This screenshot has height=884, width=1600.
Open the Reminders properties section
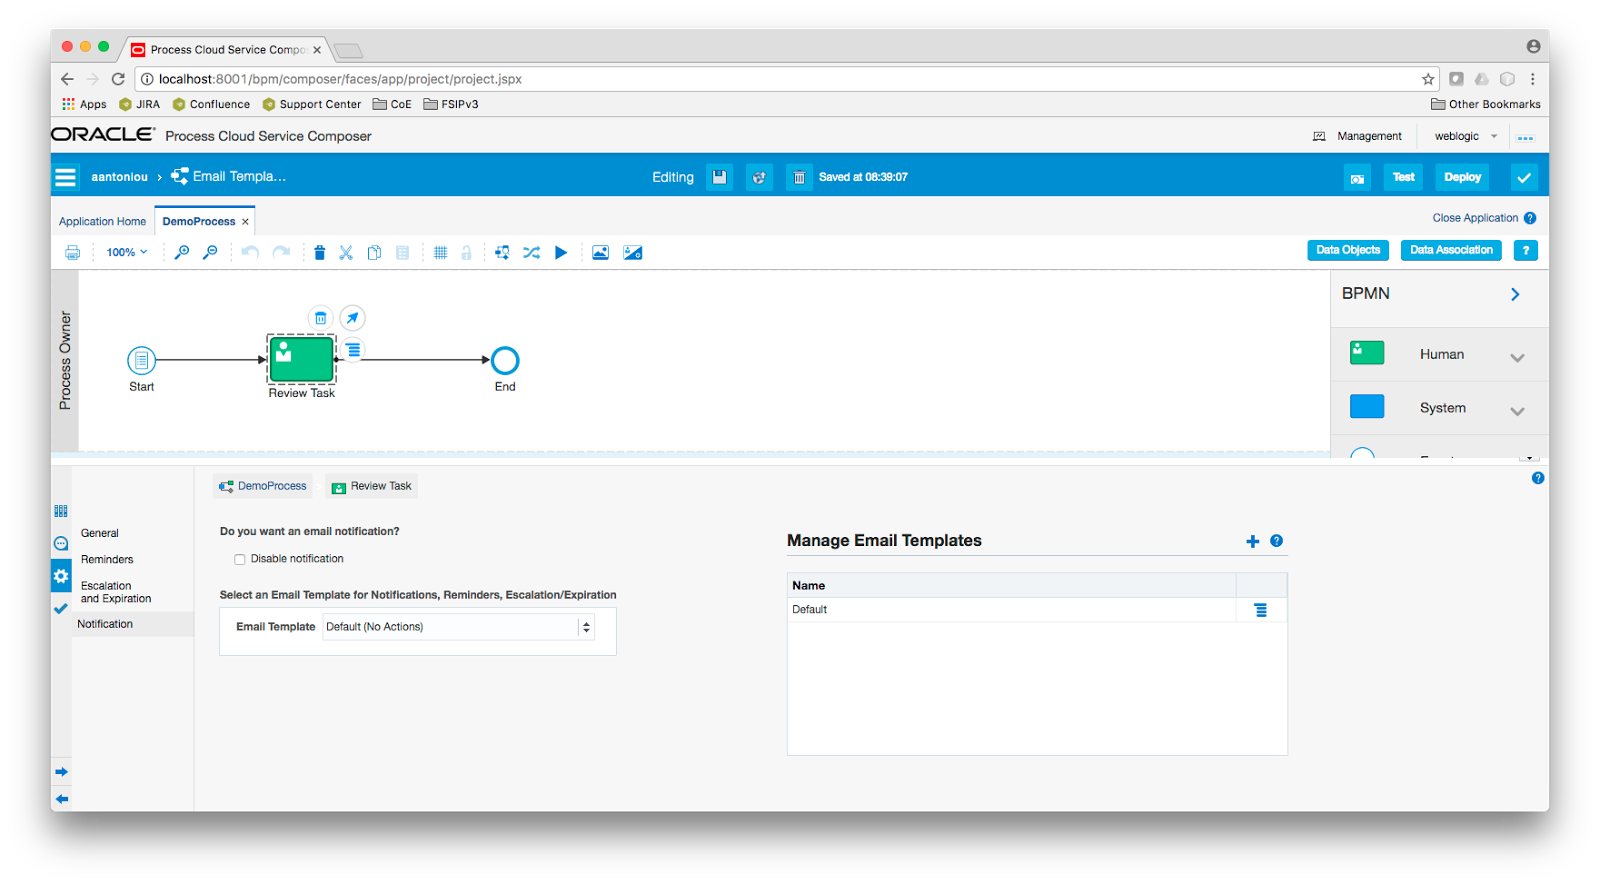[107, 560]
